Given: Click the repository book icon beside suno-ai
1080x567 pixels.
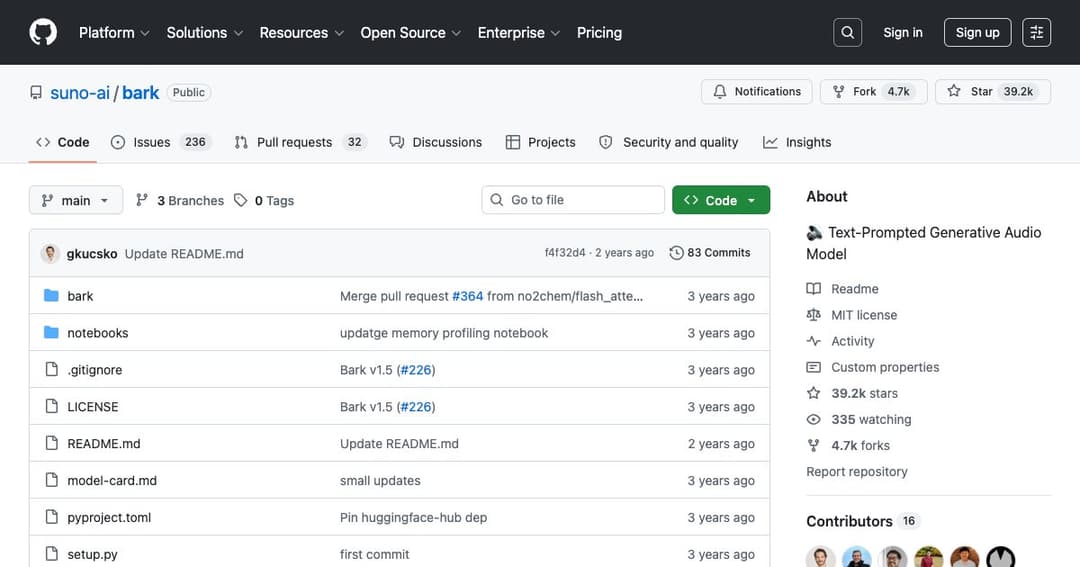Looking at the screenshot, I should (36, 92).
